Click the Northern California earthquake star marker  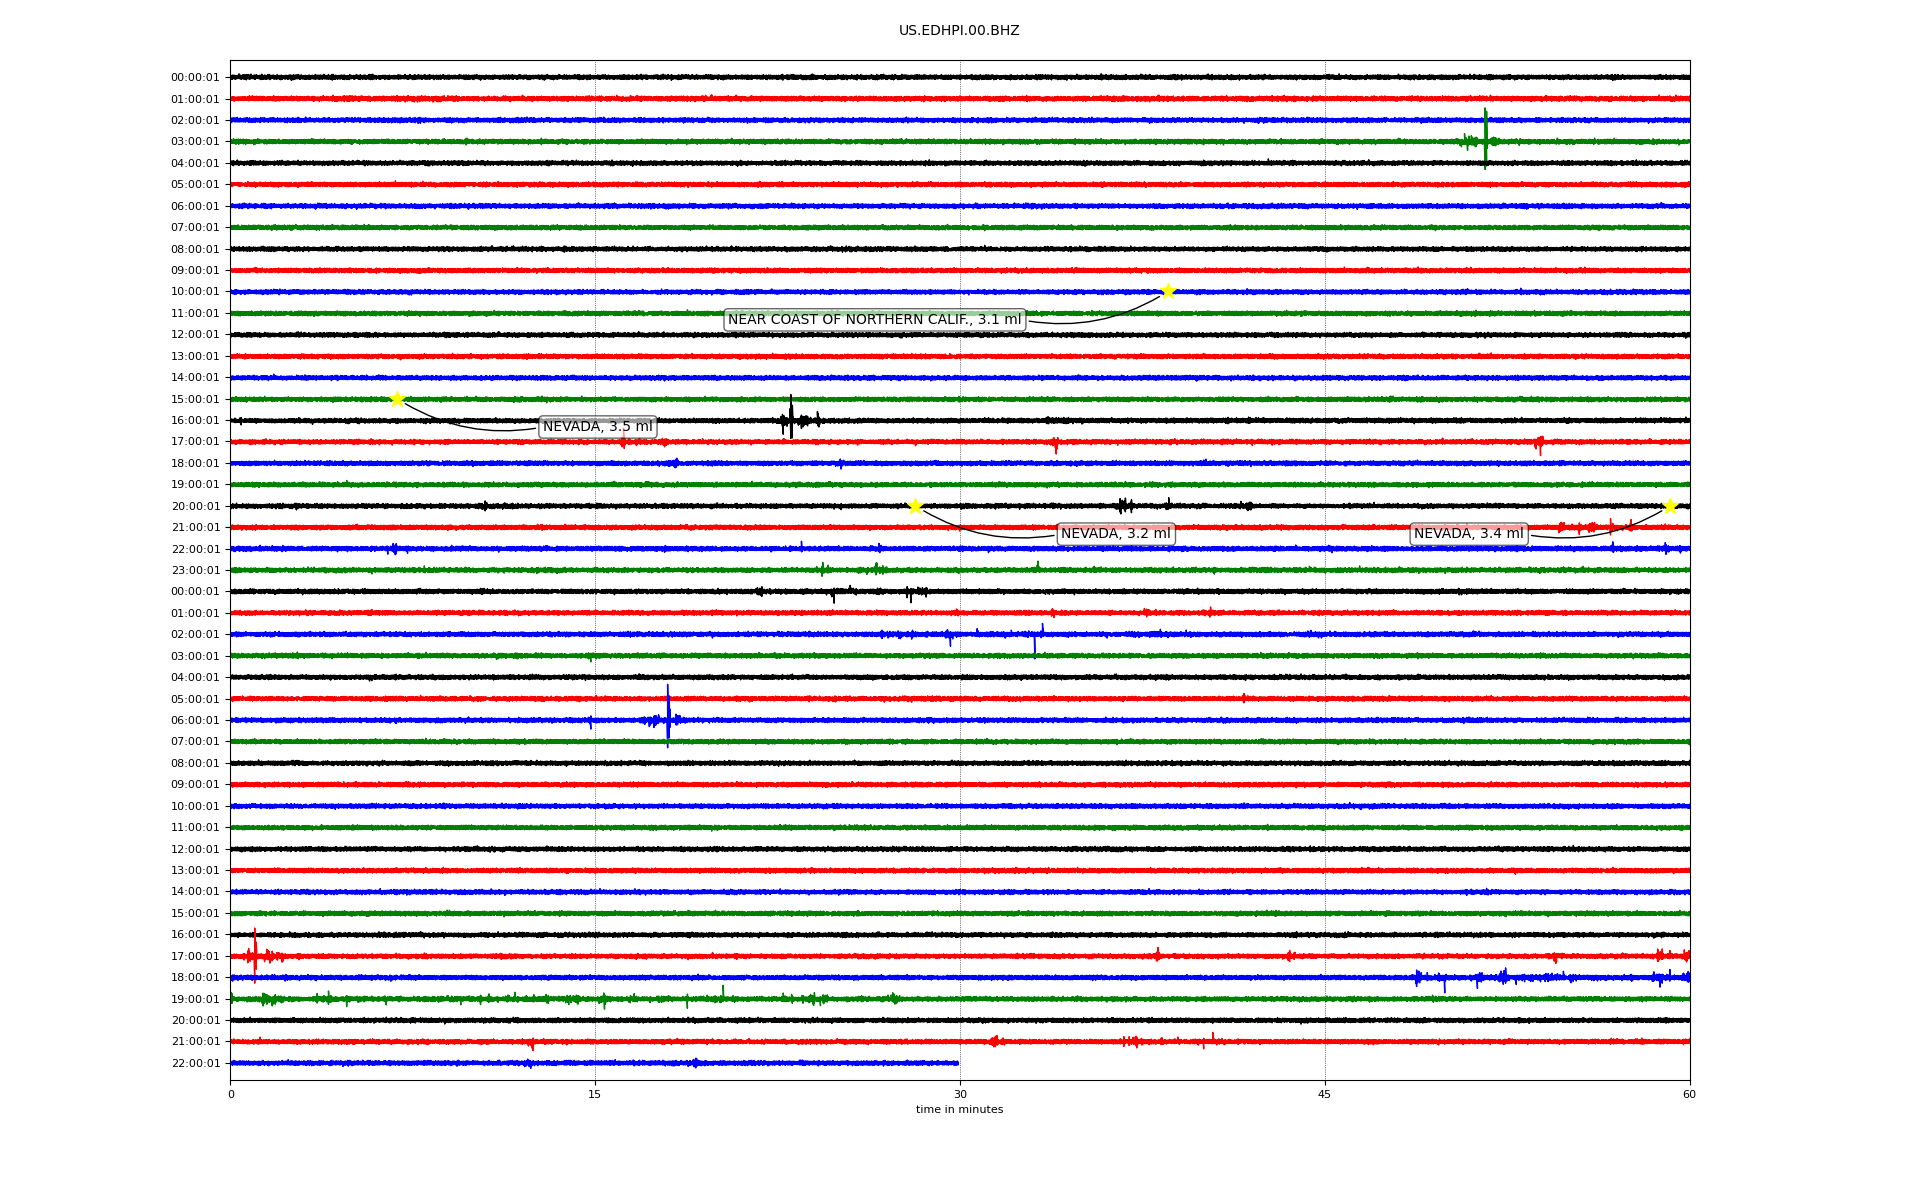(1167, 291)
